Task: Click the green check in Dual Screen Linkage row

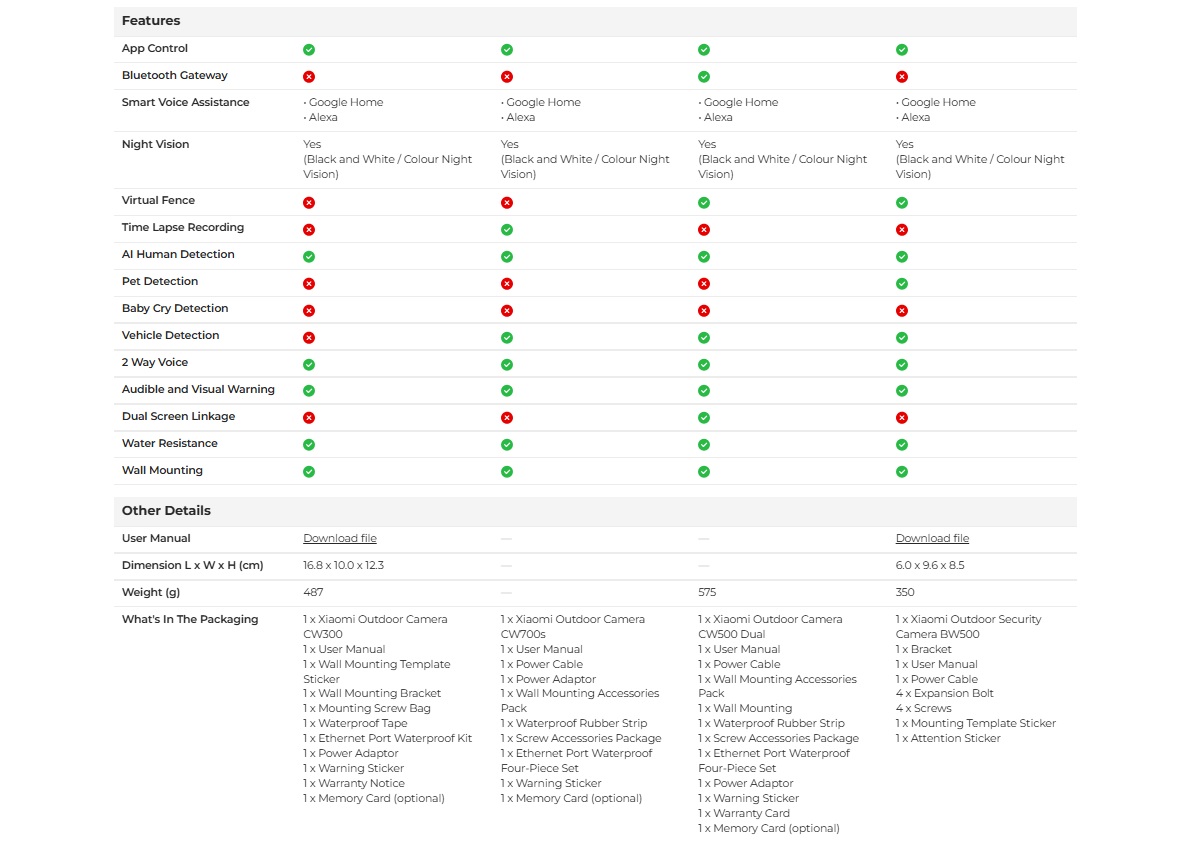Action: pyautogui.click(x=704, y=418)
